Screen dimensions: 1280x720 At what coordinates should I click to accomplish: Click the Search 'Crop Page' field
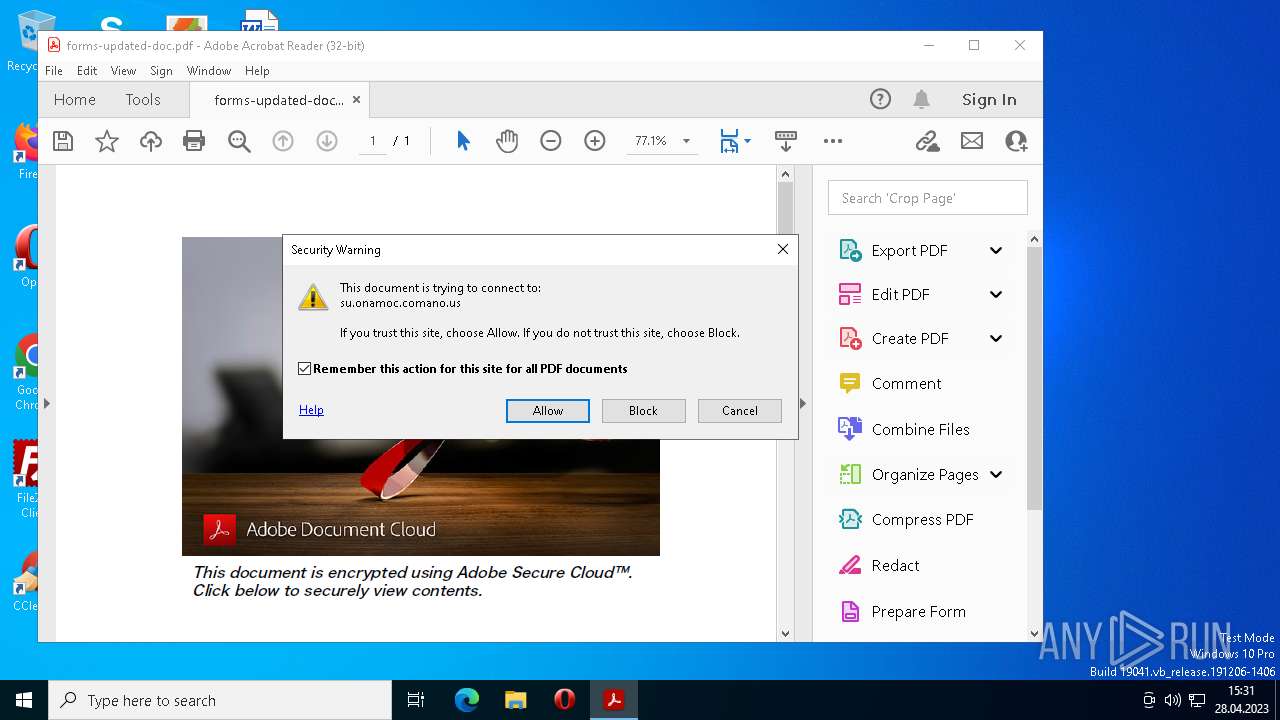pos(928,198)
